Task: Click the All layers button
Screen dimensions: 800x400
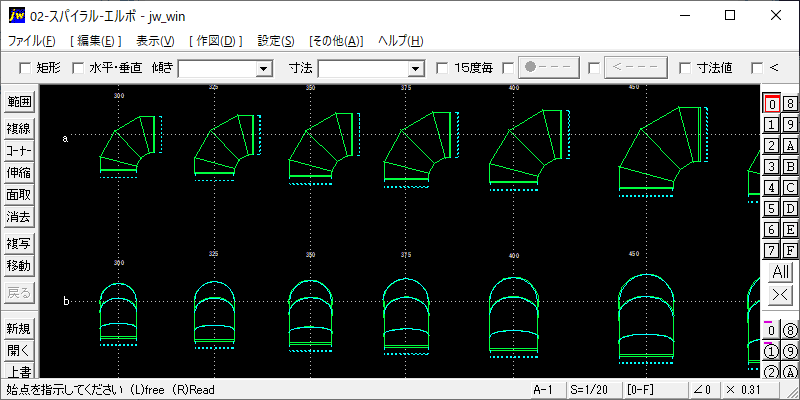Action: (x=781, y=272)
